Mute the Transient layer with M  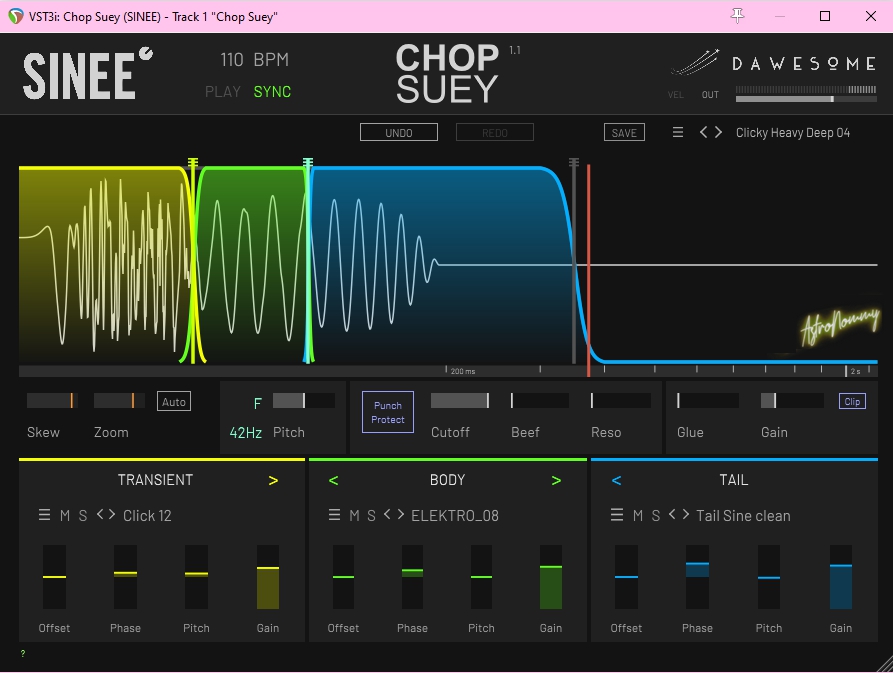65,516
